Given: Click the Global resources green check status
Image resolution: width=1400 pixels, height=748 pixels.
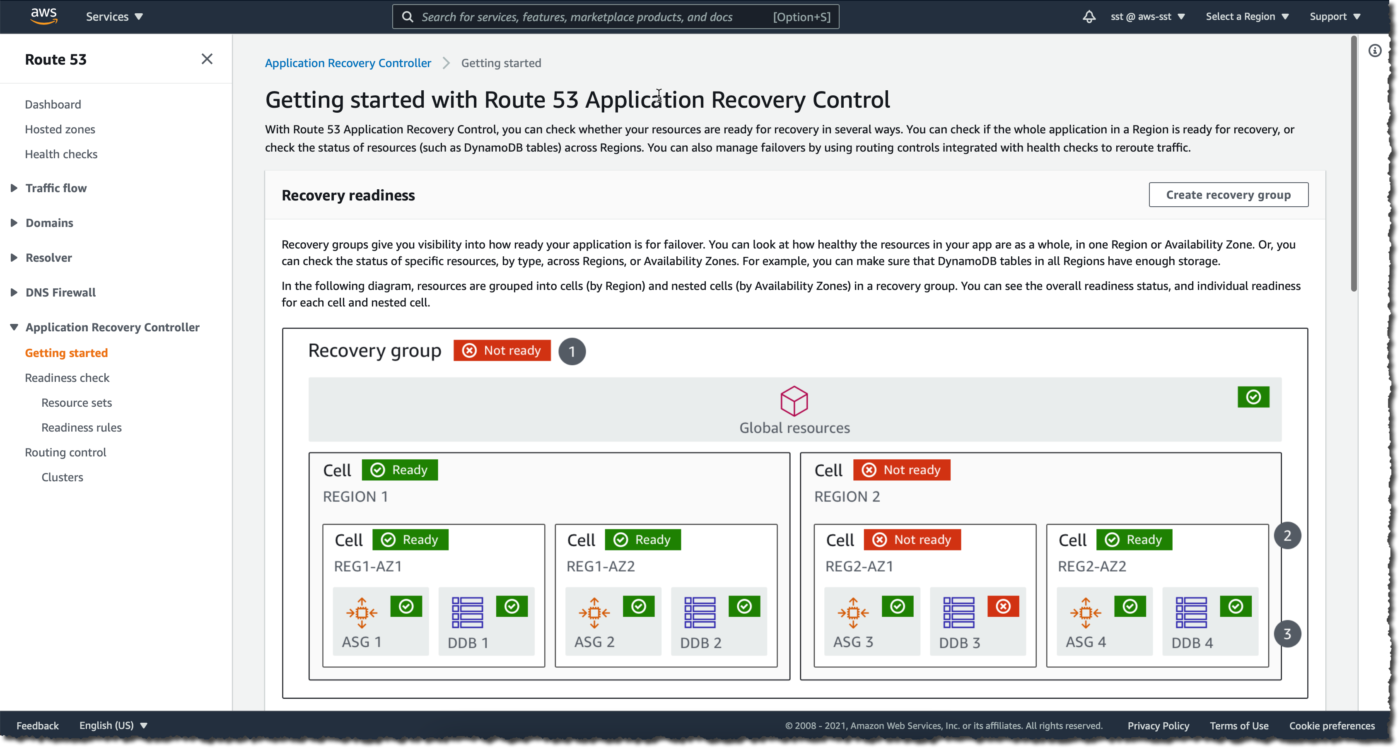Looking at the screenshot, I should coord(1253,397).
